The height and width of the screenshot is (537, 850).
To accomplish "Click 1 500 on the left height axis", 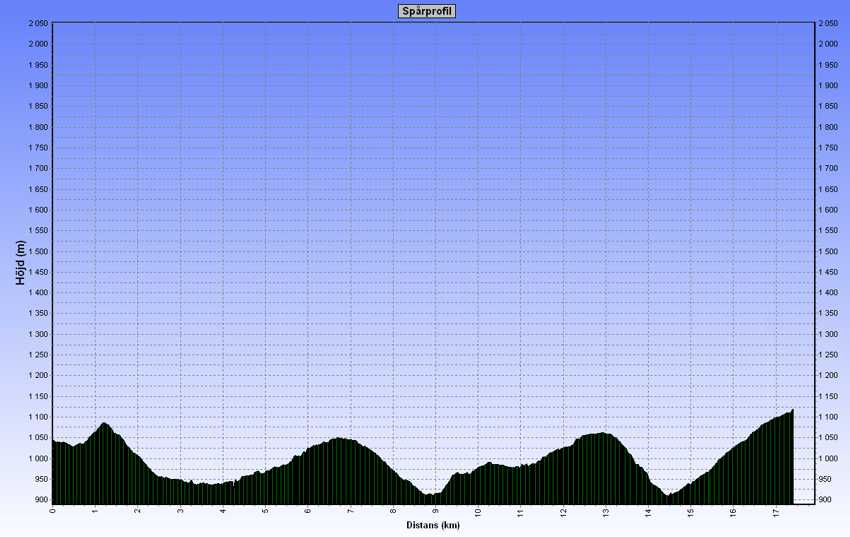I will tap(38, 251).
